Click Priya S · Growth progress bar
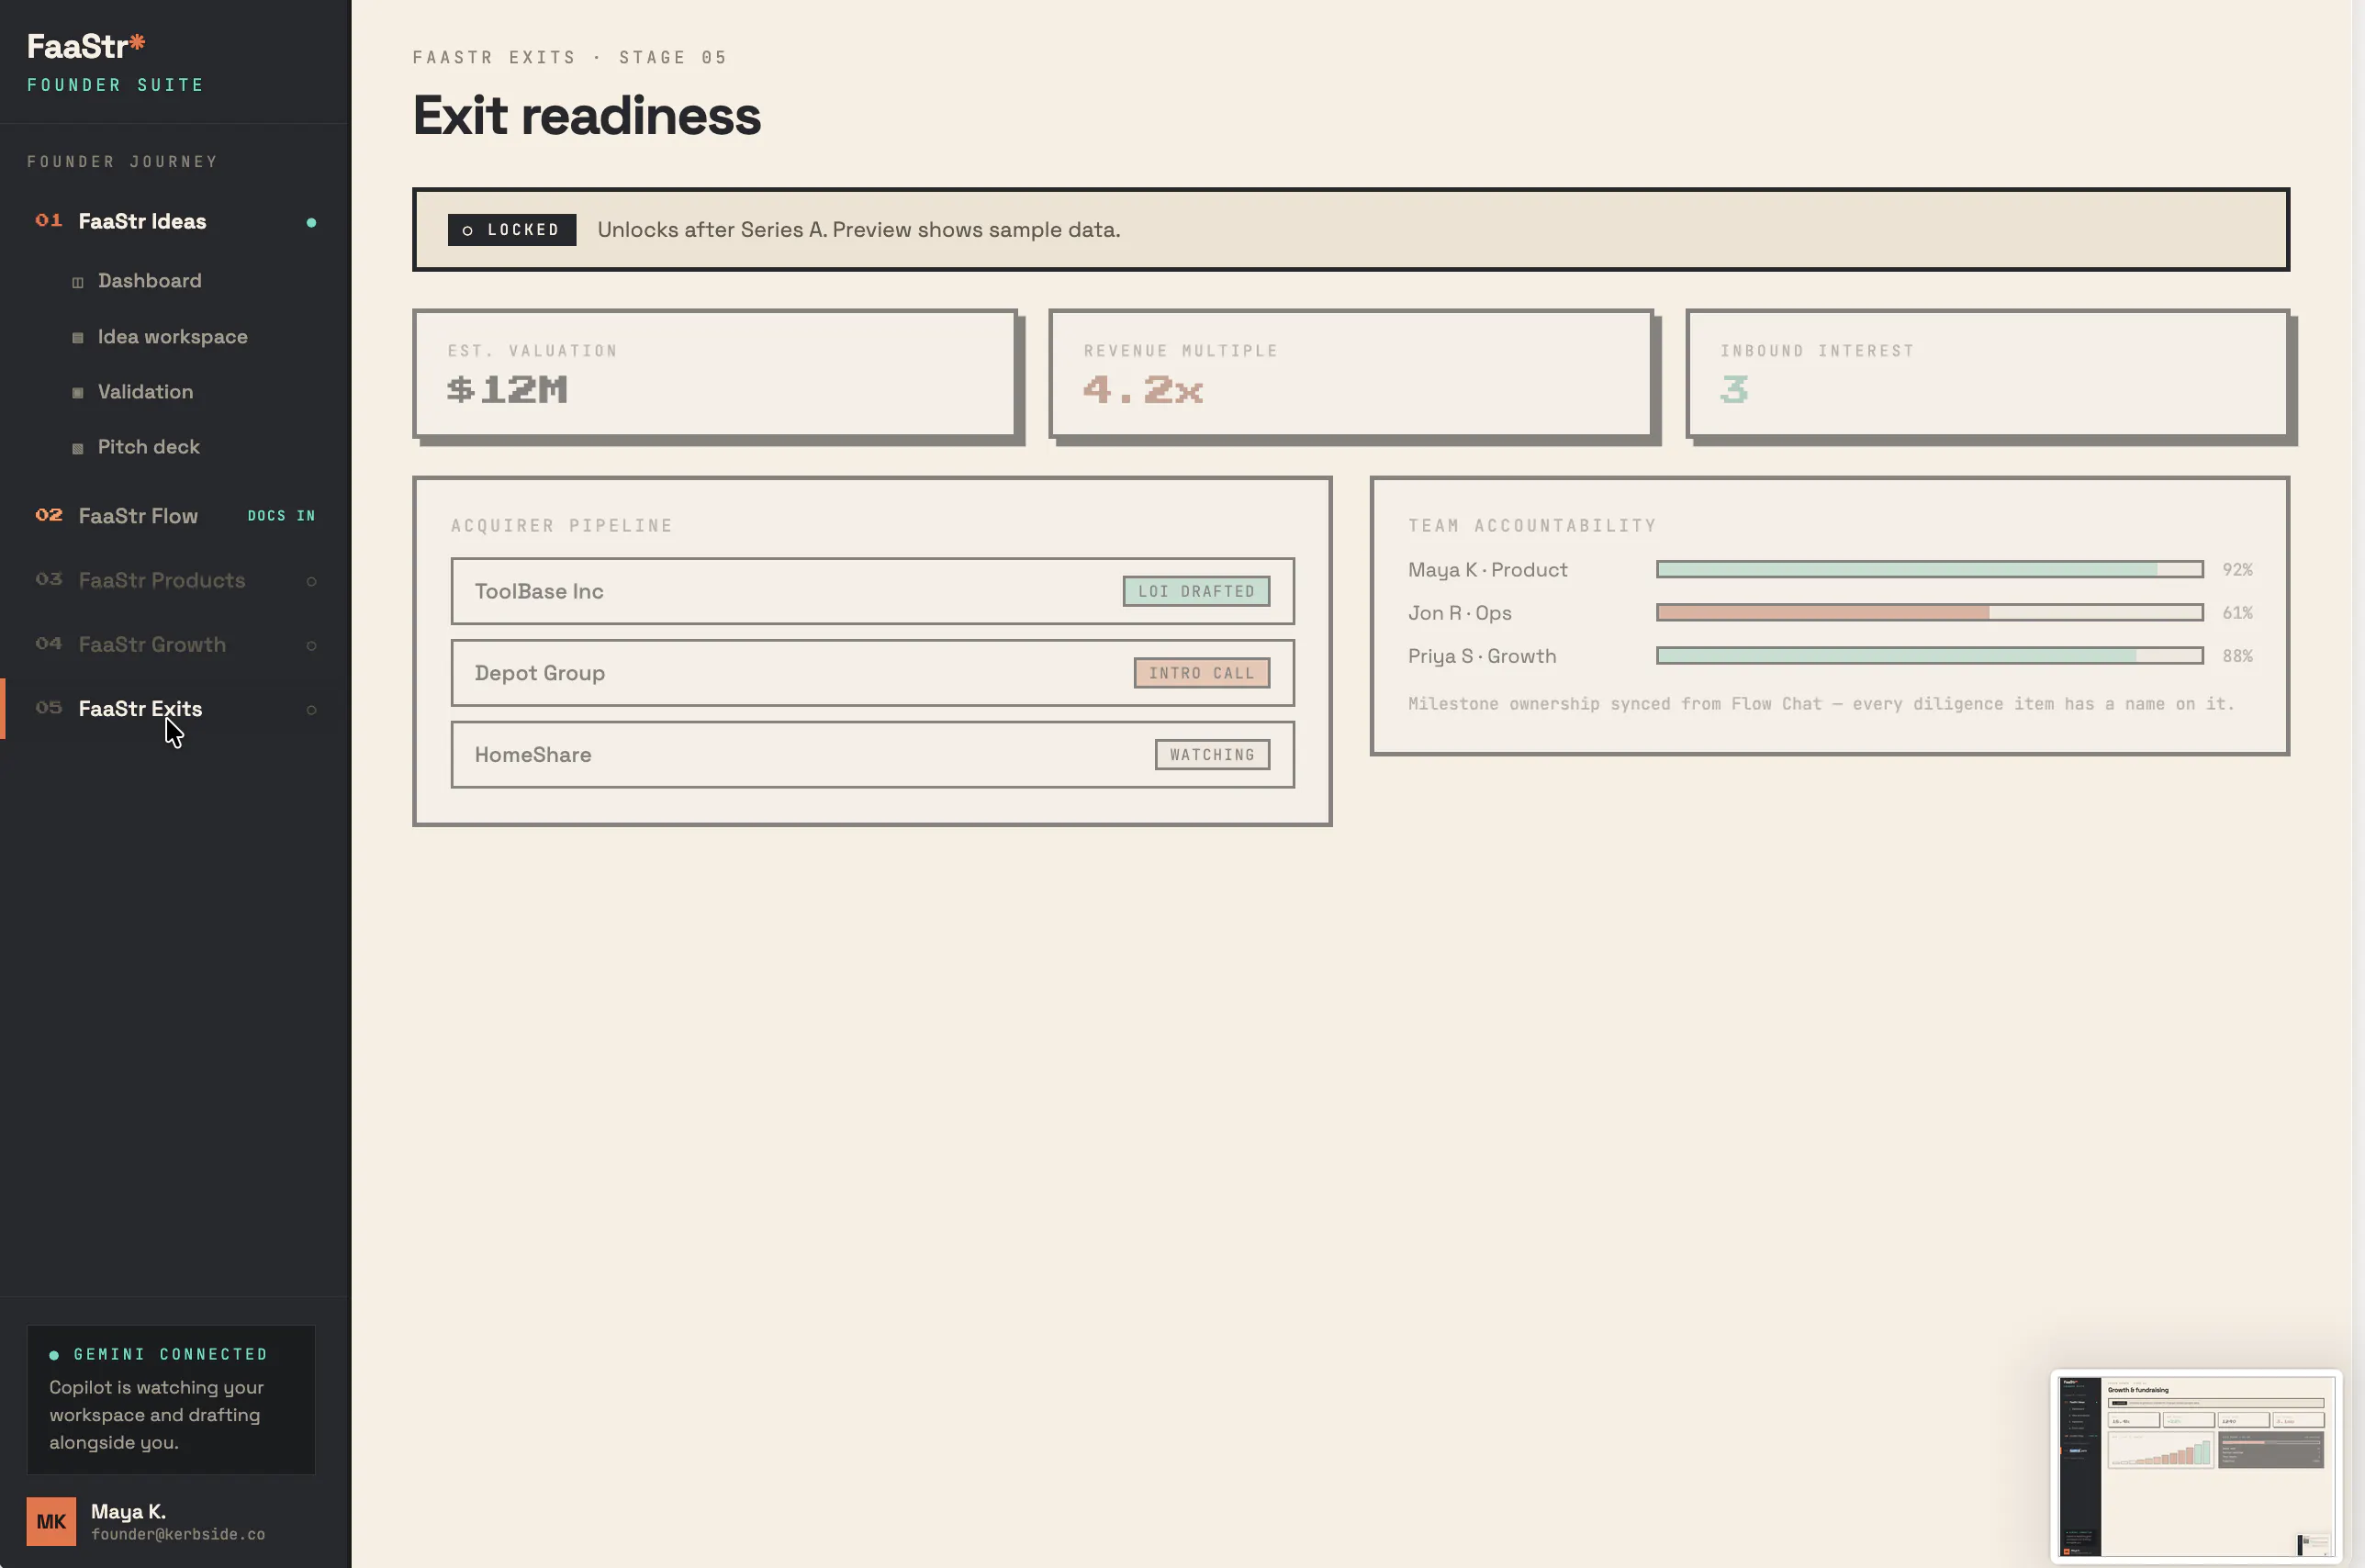 click(1930, 656)
